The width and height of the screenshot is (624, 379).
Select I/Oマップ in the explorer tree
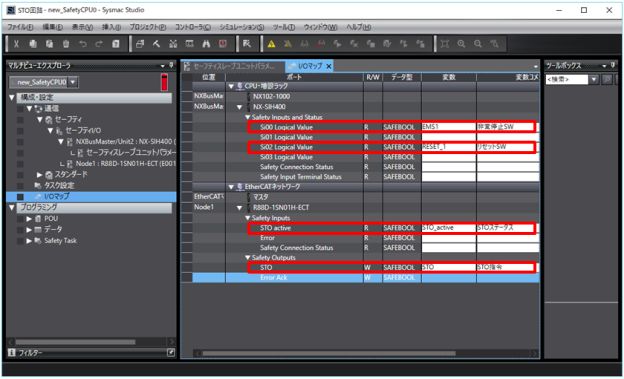(57, 196)
